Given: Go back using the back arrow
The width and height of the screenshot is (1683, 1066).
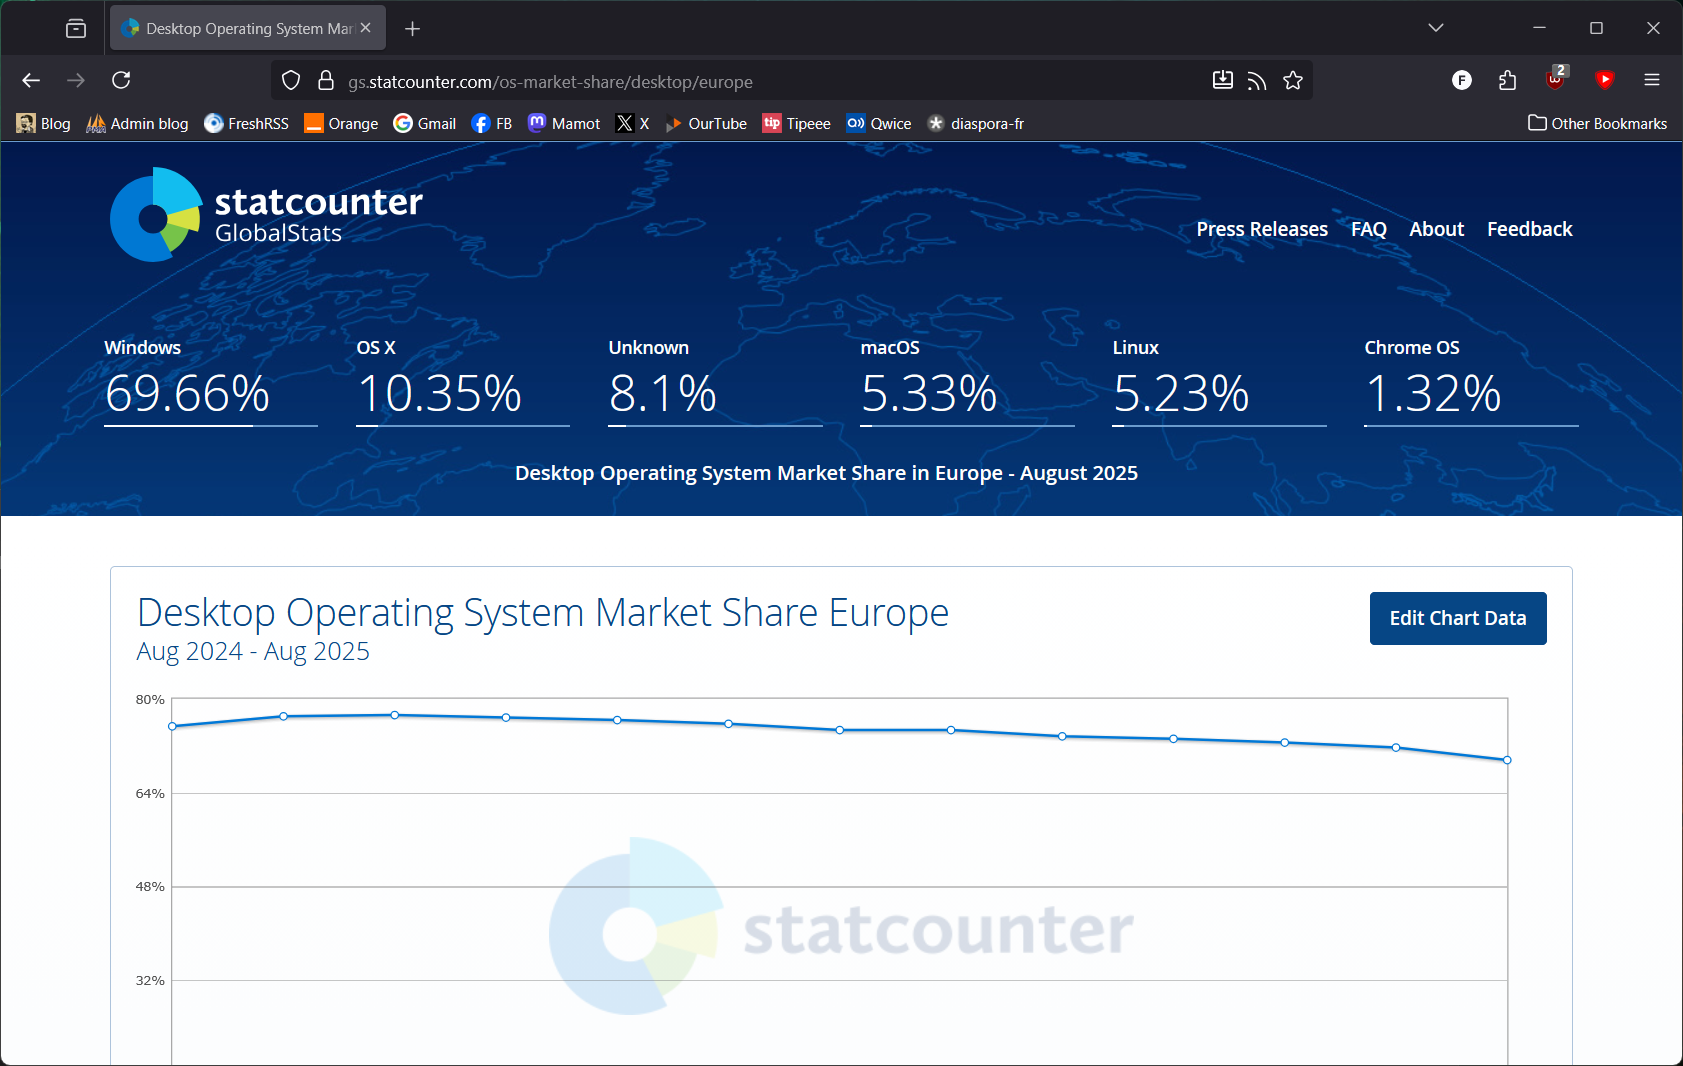Looking at the screenshot, I should [x=31, y=80].
